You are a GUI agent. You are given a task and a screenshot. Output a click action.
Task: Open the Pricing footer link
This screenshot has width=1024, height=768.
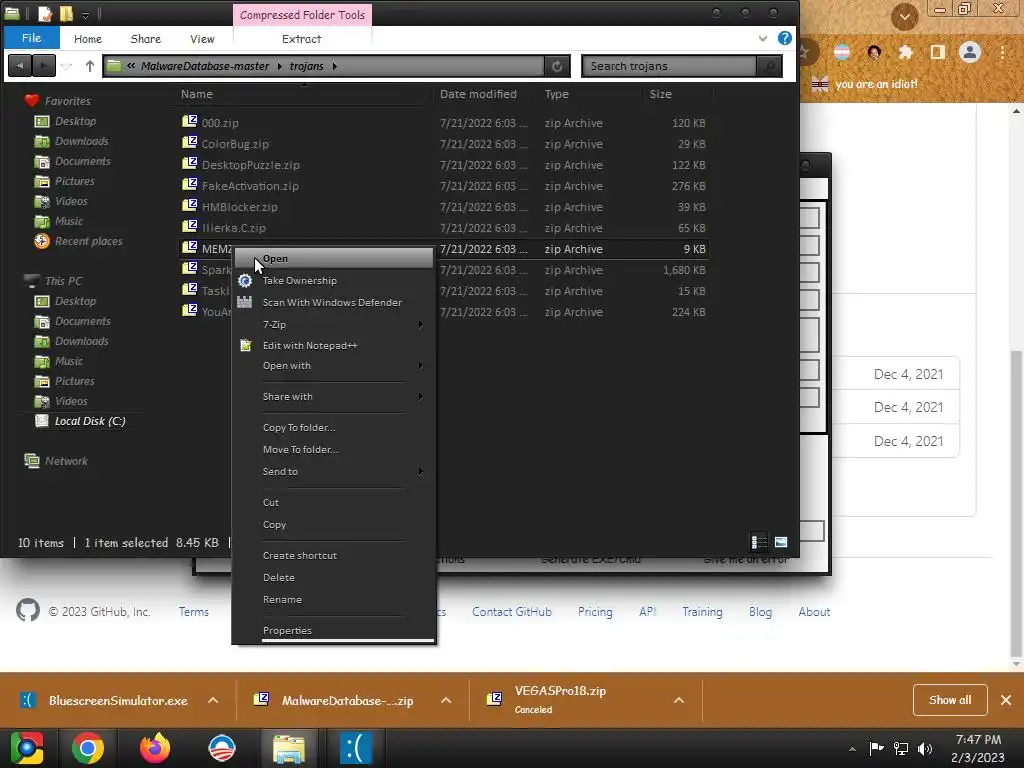click(595, 612)
